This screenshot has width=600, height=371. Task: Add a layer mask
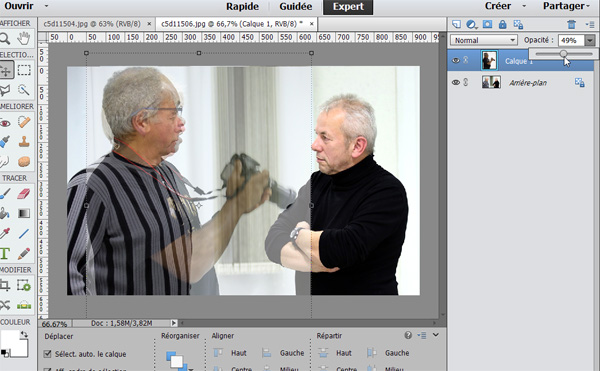[487, 24]
